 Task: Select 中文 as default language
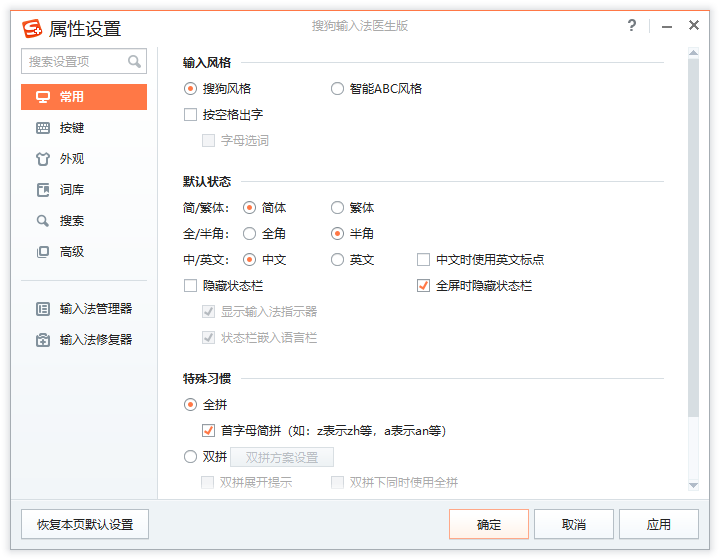pos(249,260)
